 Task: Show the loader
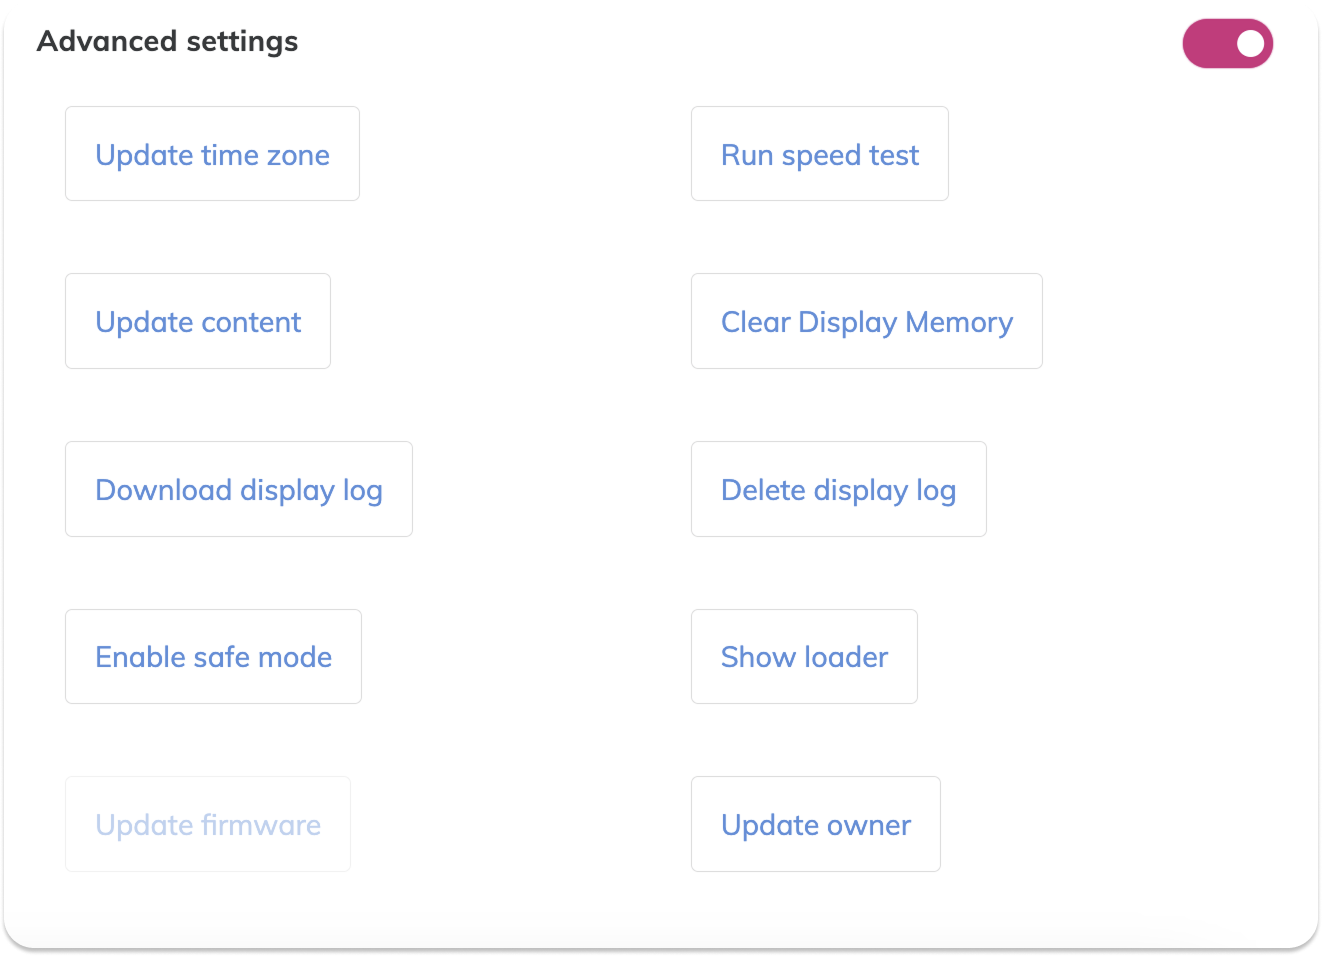pyautogui.click(x=804, y=657)
